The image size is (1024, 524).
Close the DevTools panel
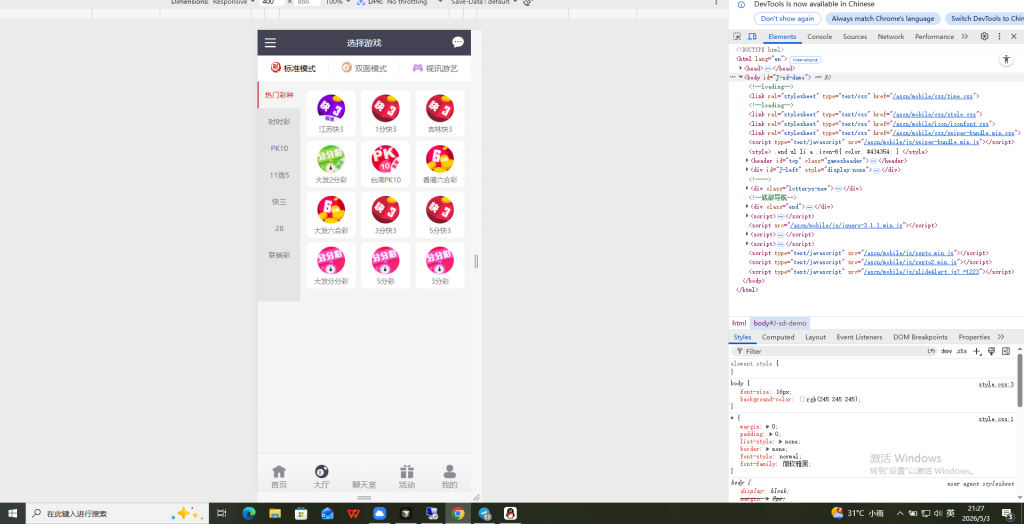[x=1014, y=37]
